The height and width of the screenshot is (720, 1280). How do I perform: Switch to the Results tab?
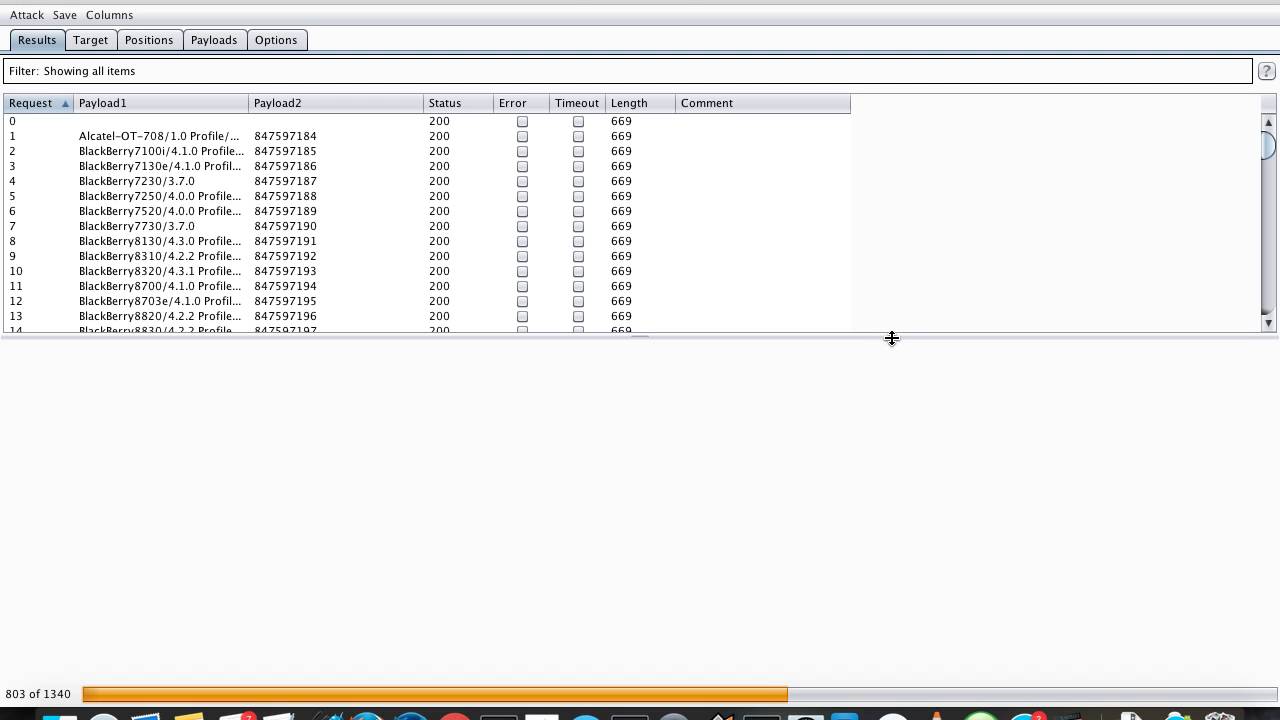tap(37, 40)
